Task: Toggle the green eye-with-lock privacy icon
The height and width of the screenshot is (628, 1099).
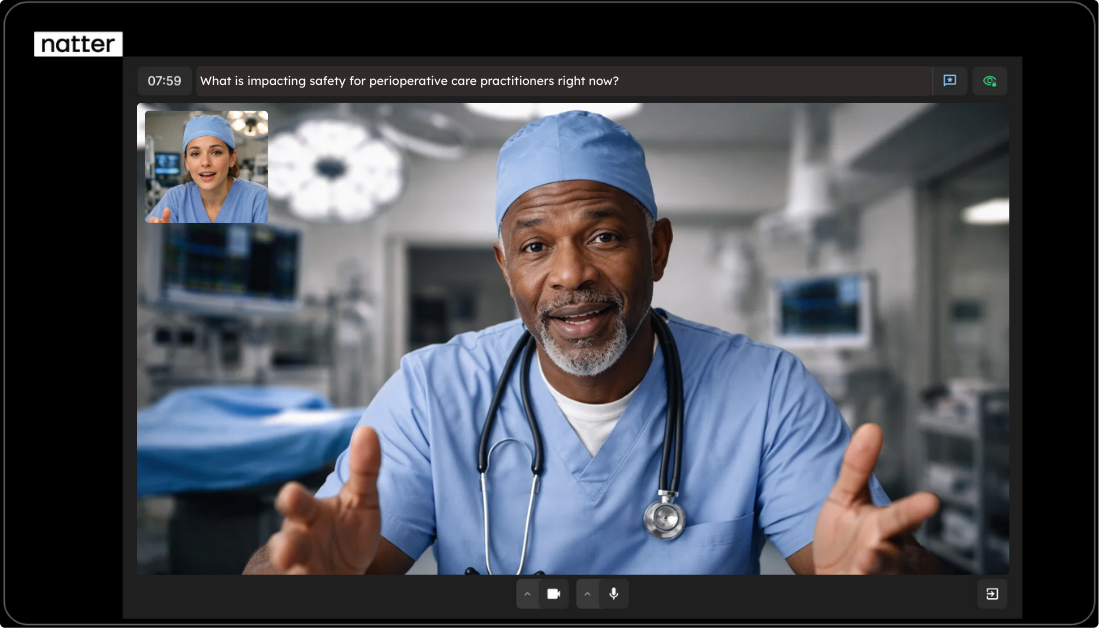Action: [989, 81]
